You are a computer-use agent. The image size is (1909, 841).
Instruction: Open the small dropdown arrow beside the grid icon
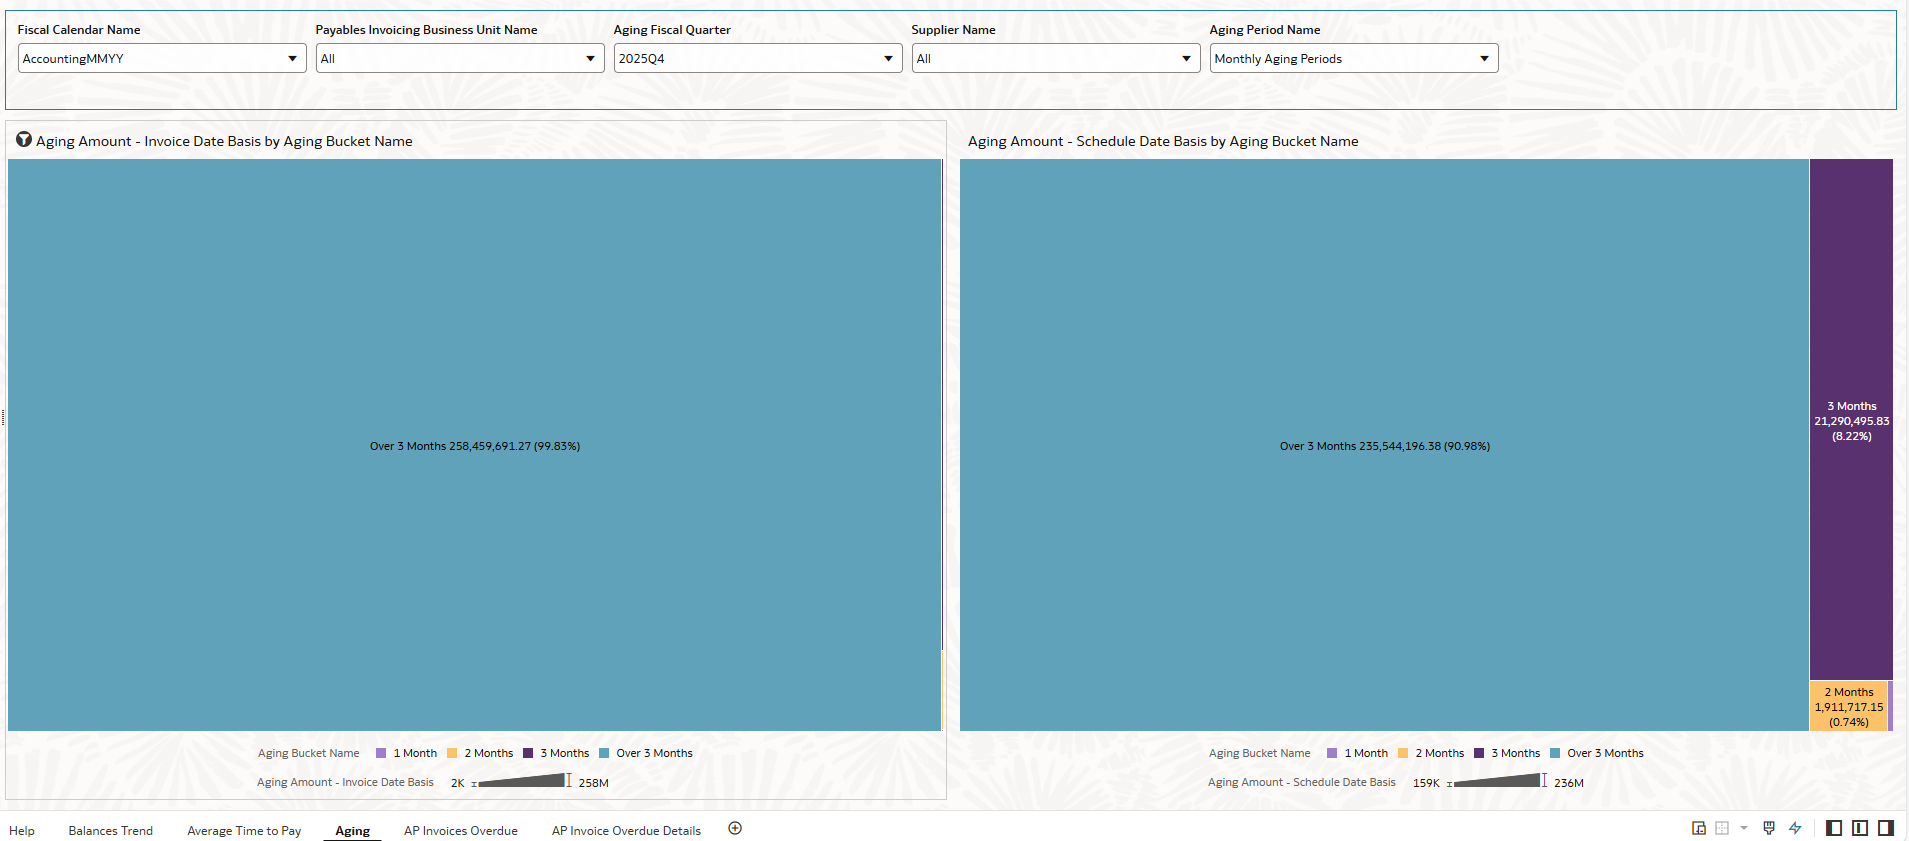tap(1744, 828)
